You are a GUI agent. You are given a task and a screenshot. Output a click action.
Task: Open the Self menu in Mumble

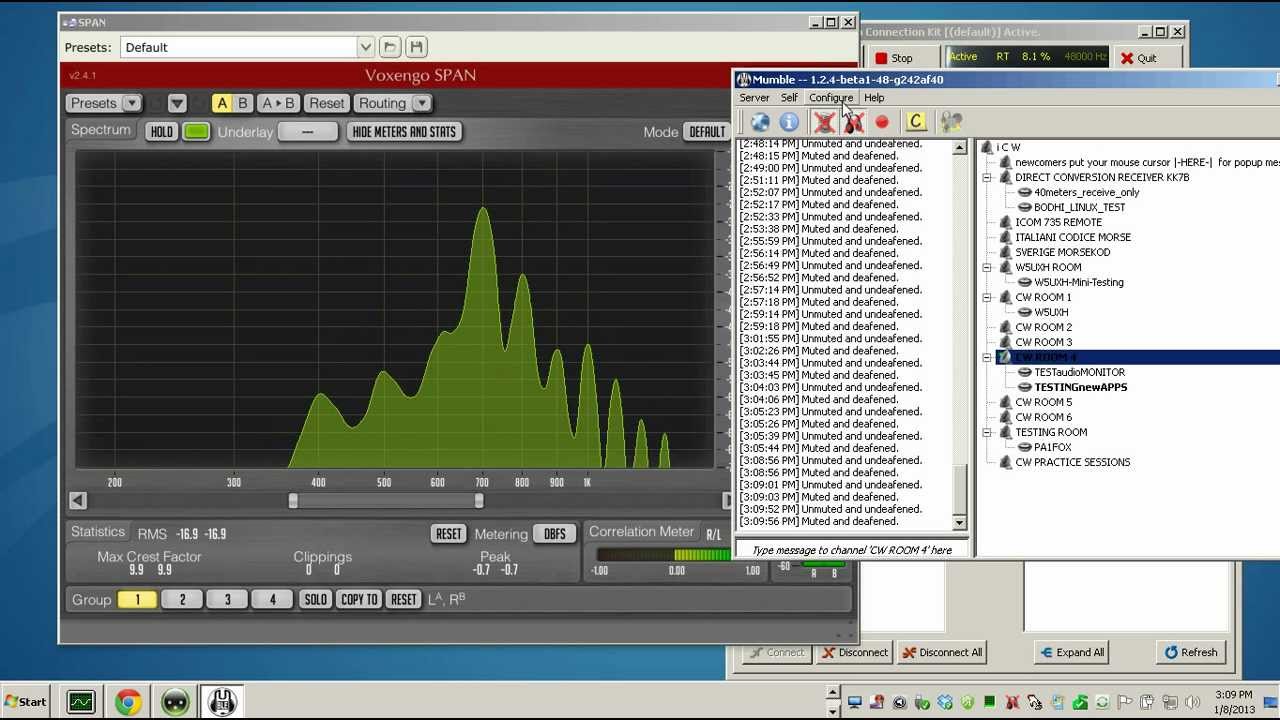pyautogui.click(x=789, y=98)
